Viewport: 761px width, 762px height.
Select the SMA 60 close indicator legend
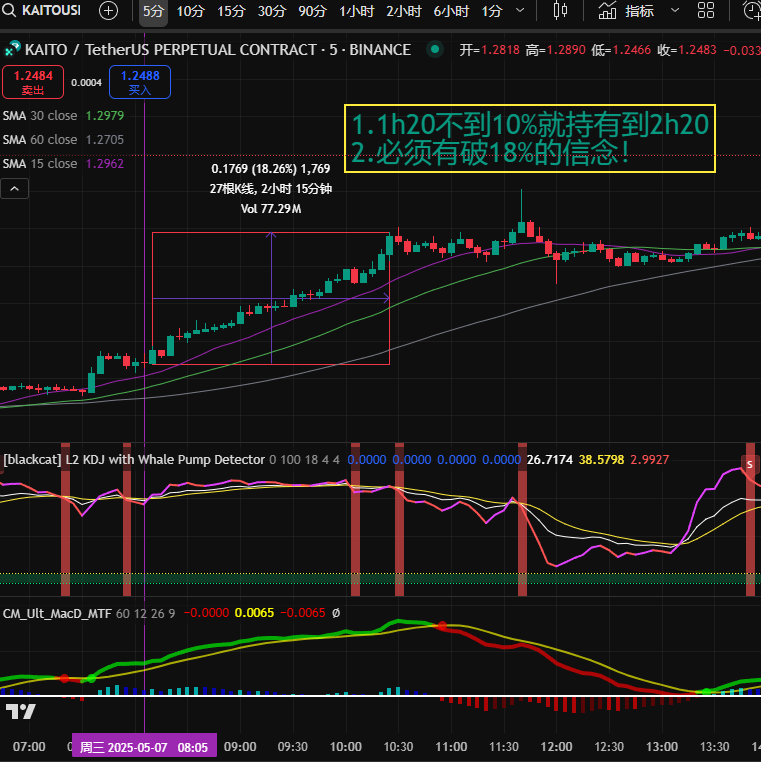(x=63, y=139)
